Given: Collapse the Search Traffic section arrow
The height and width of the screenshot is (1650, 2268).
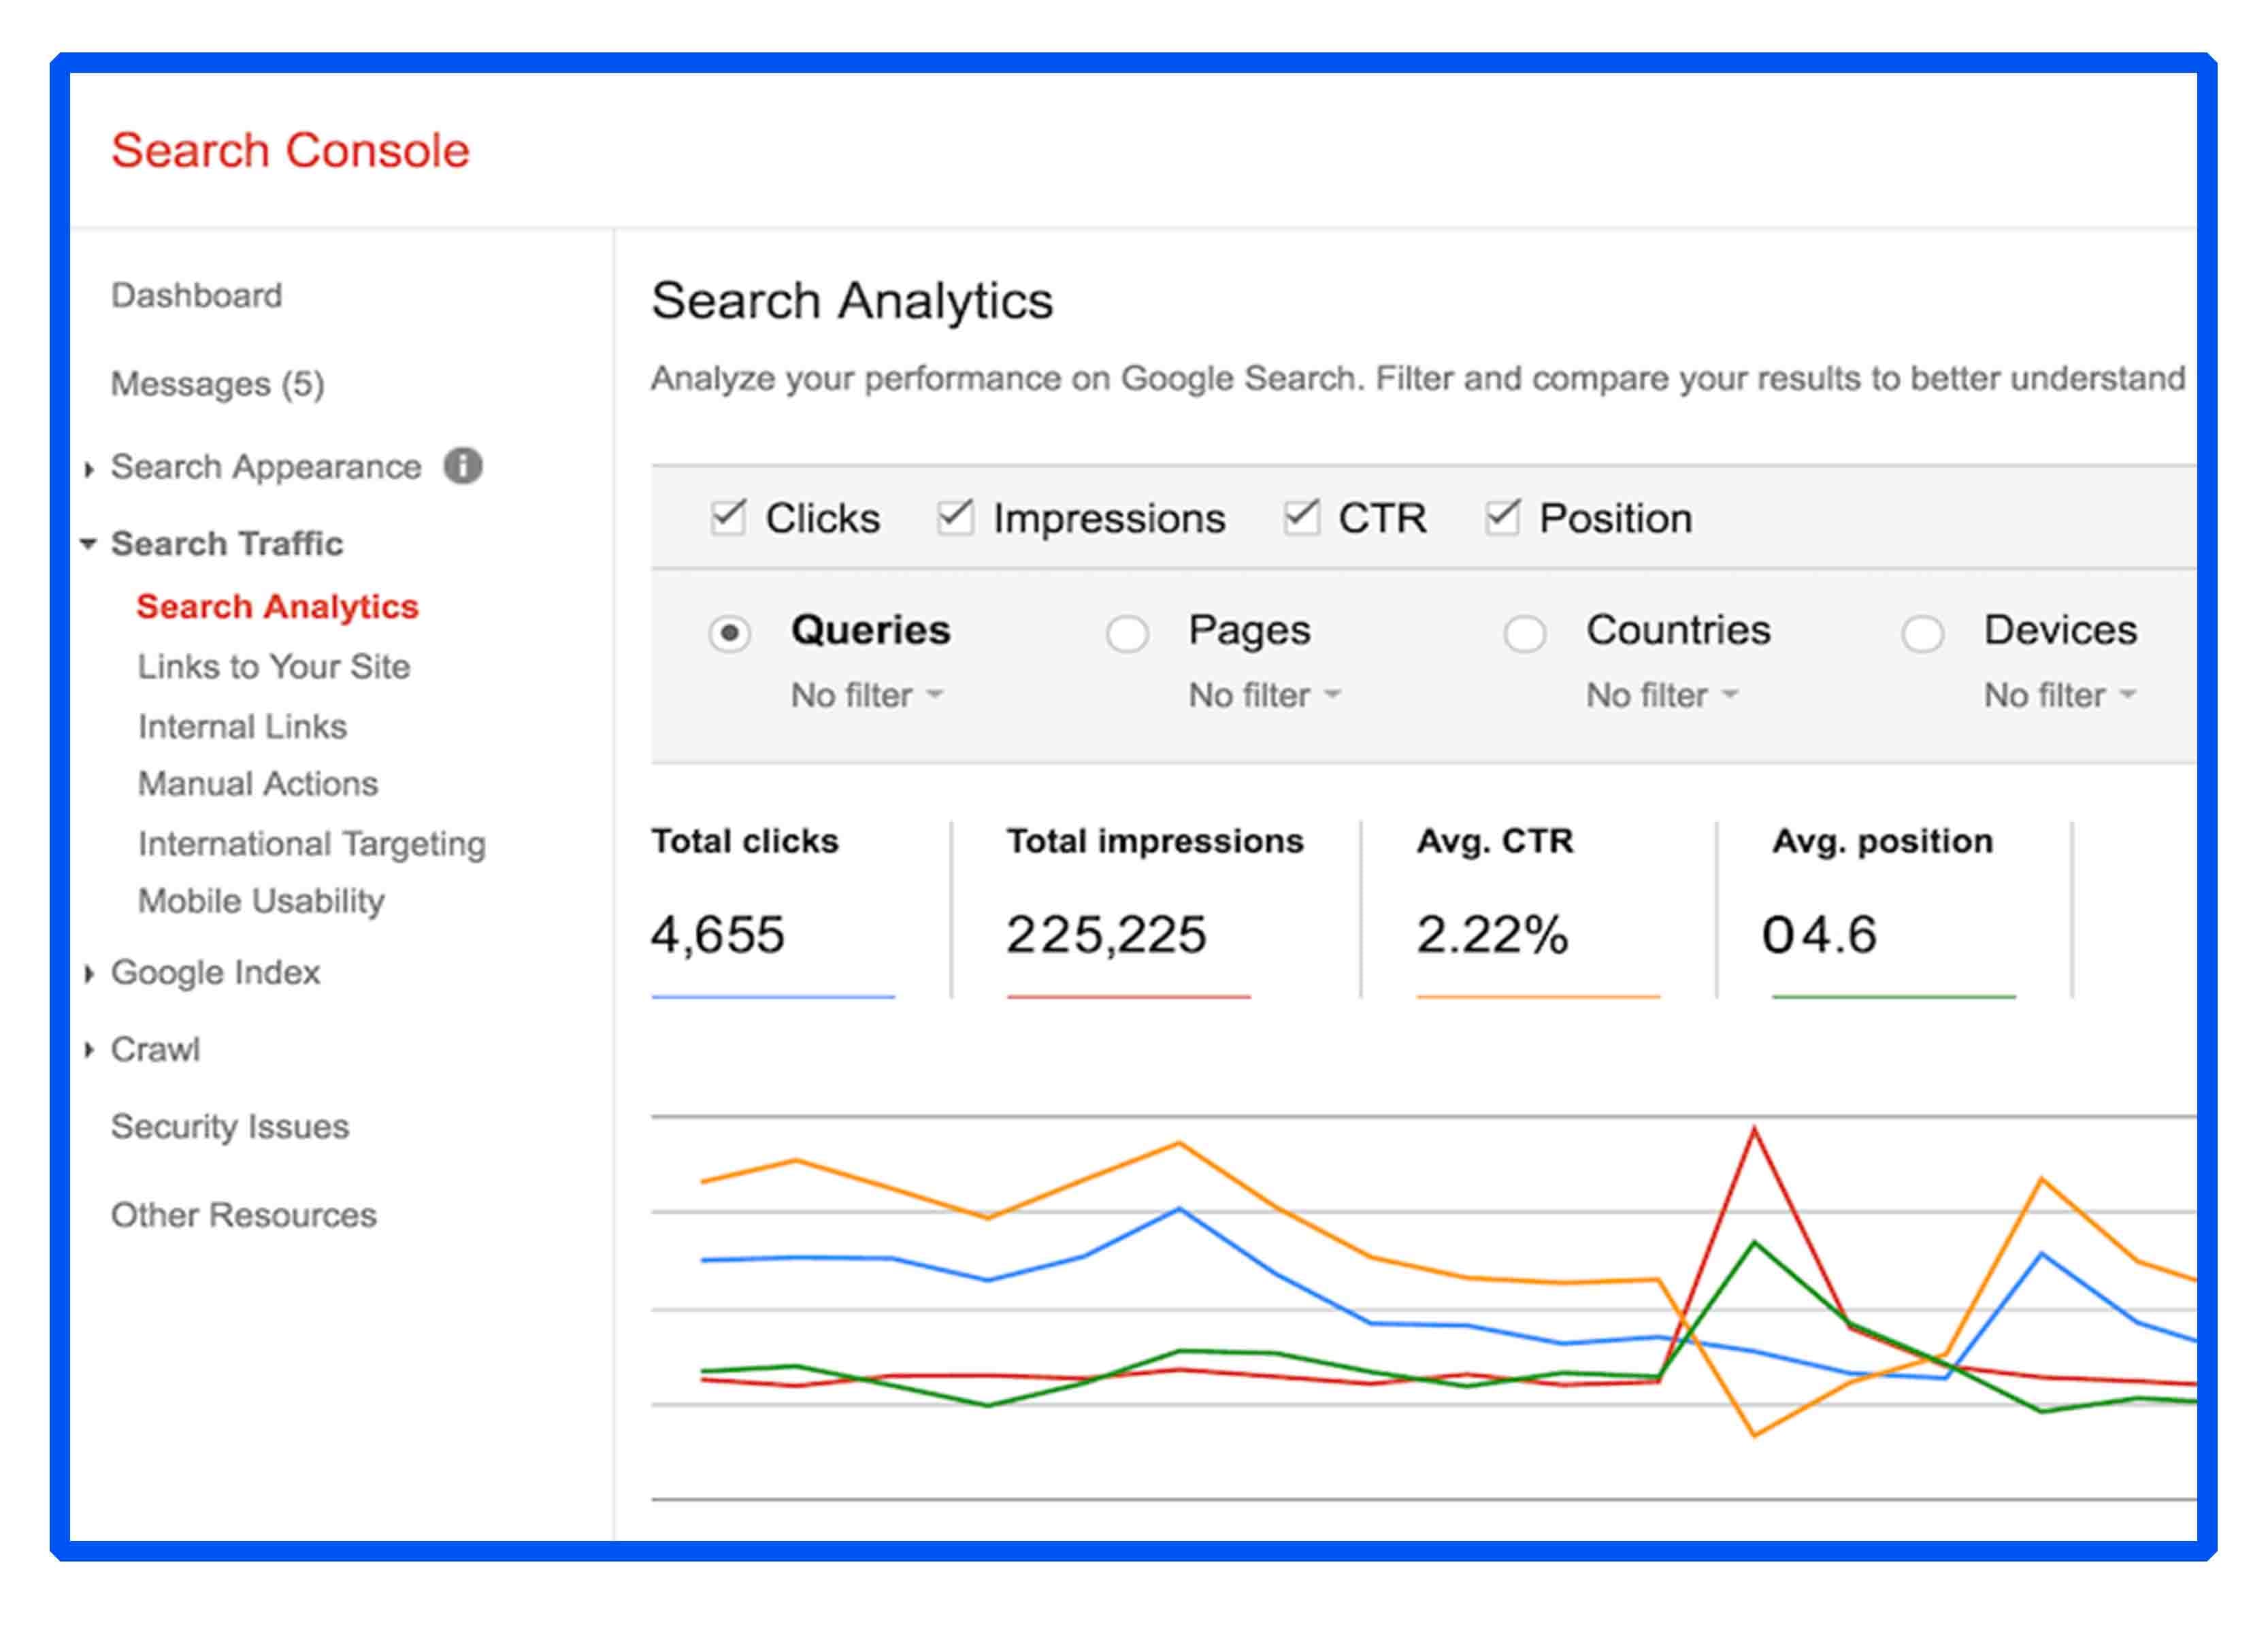Looking at the screenshot, I should (x=88, y=544).
